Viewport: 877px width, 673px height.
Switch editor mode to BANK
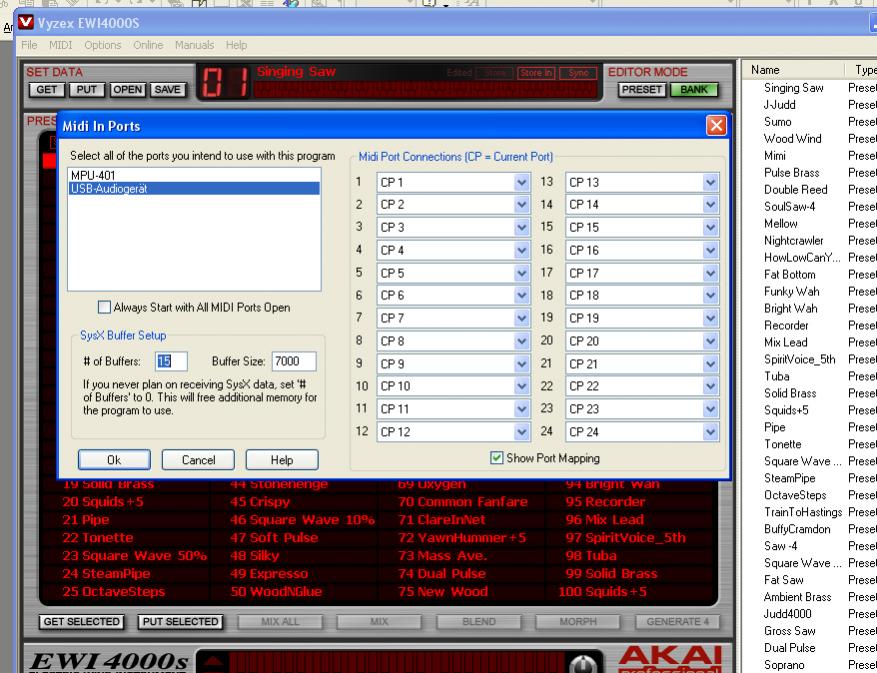pyautogui.click(x=694, y=90)
